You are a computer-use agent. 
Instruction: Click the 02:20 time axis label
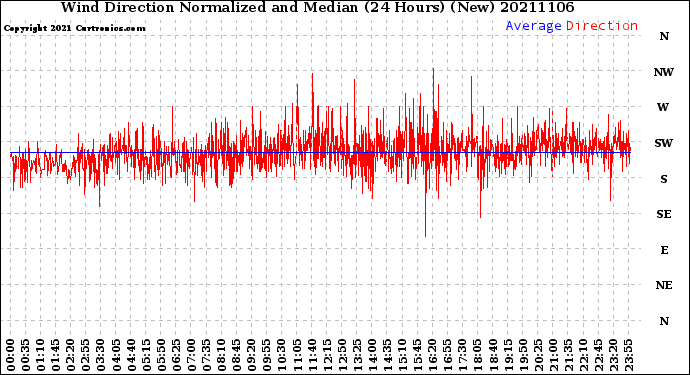pos(71,355)
